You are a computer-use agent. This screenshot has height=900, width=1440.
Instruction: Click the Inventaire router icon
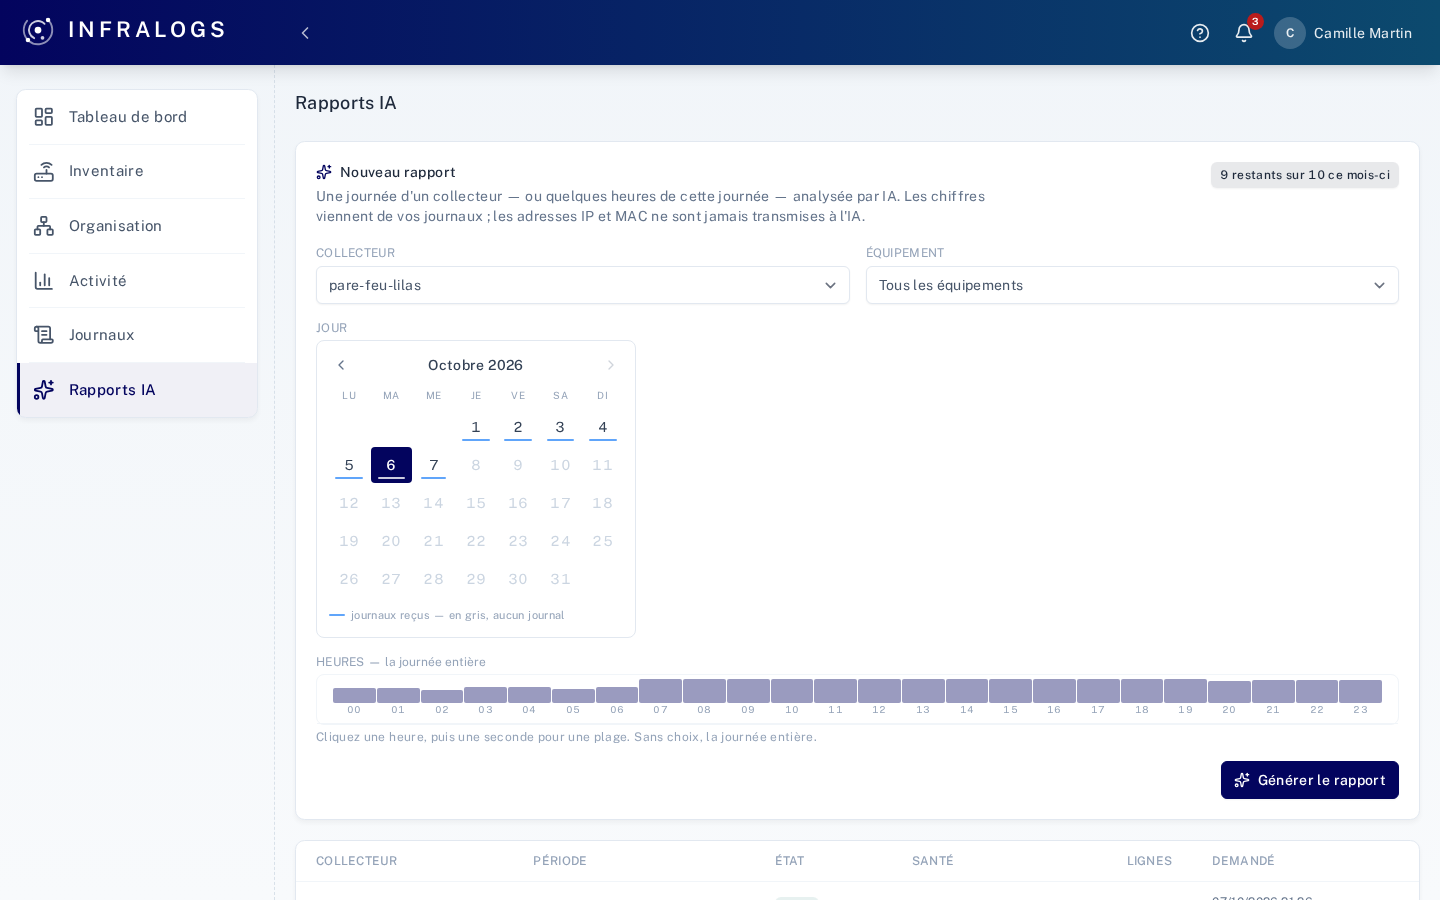point(44,172)
